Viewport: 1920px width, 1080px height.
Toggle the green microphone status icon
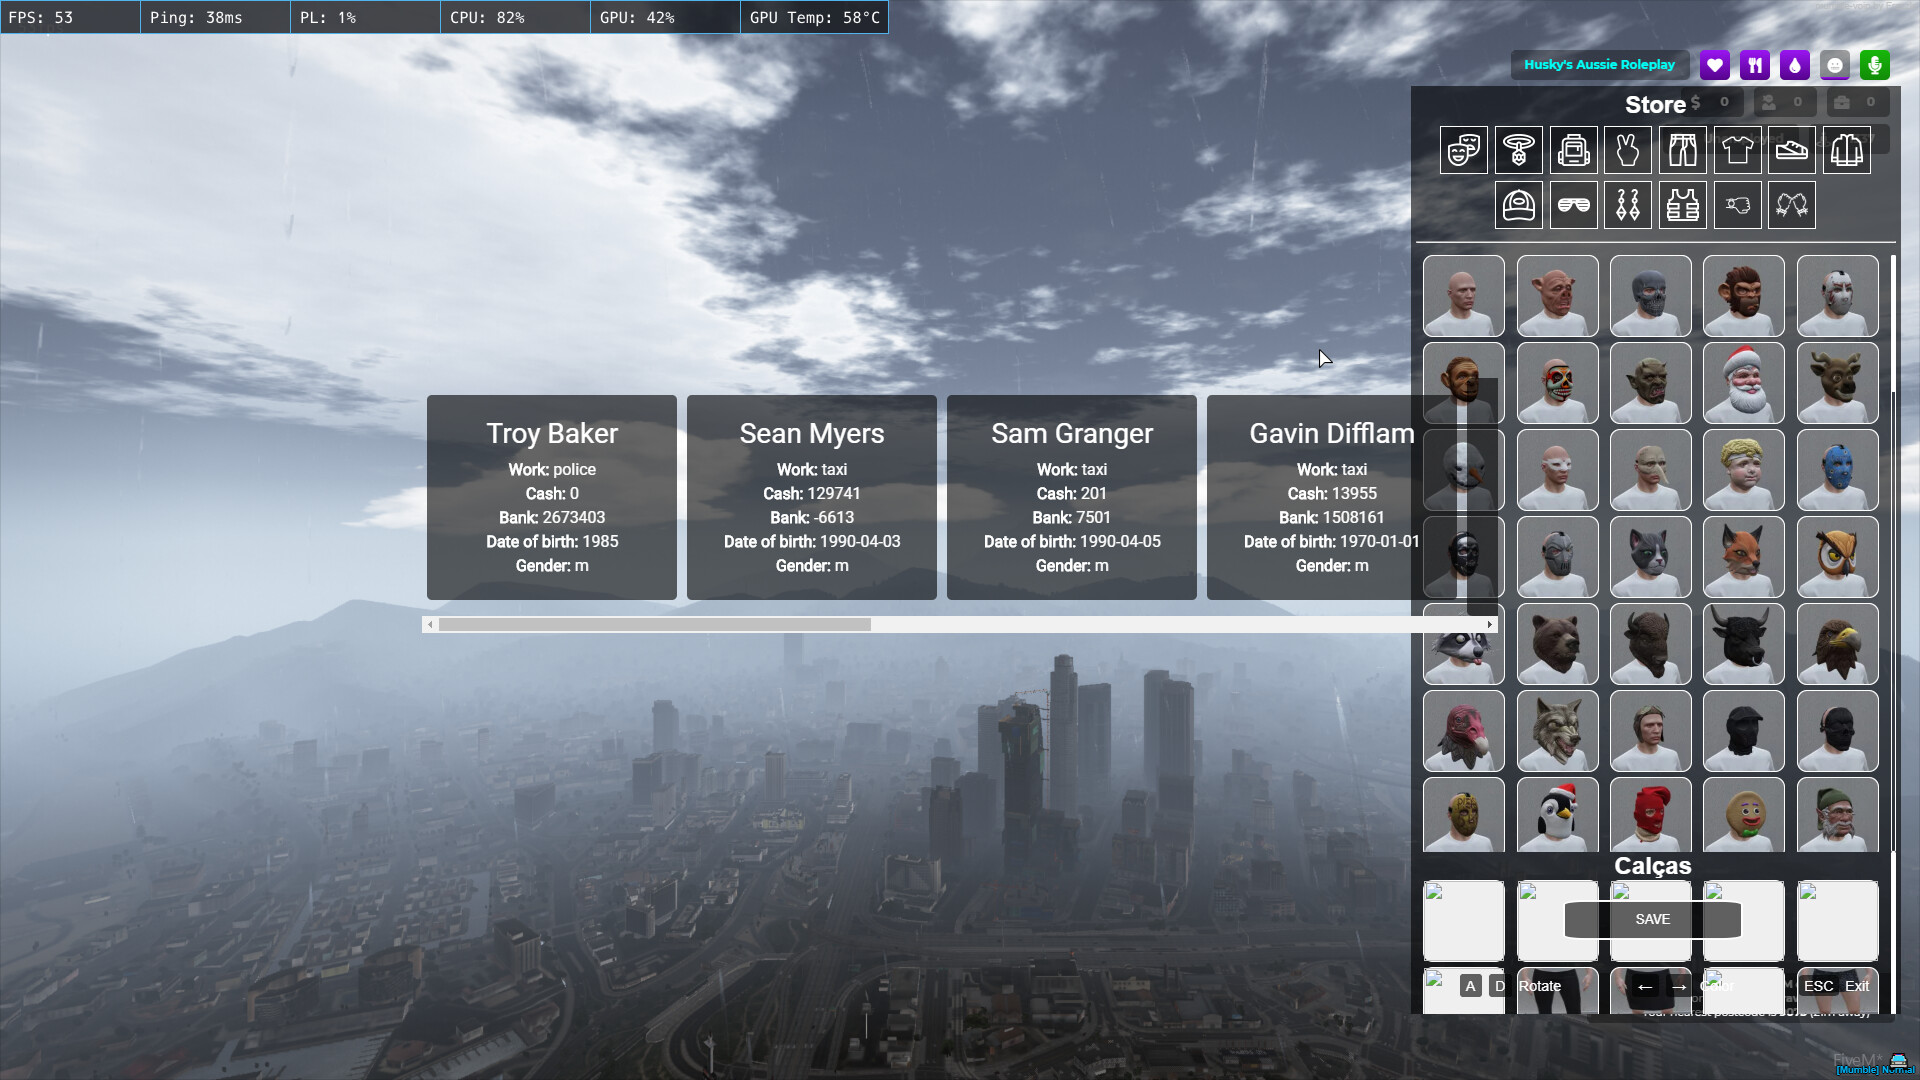(x=1874, y=65)
